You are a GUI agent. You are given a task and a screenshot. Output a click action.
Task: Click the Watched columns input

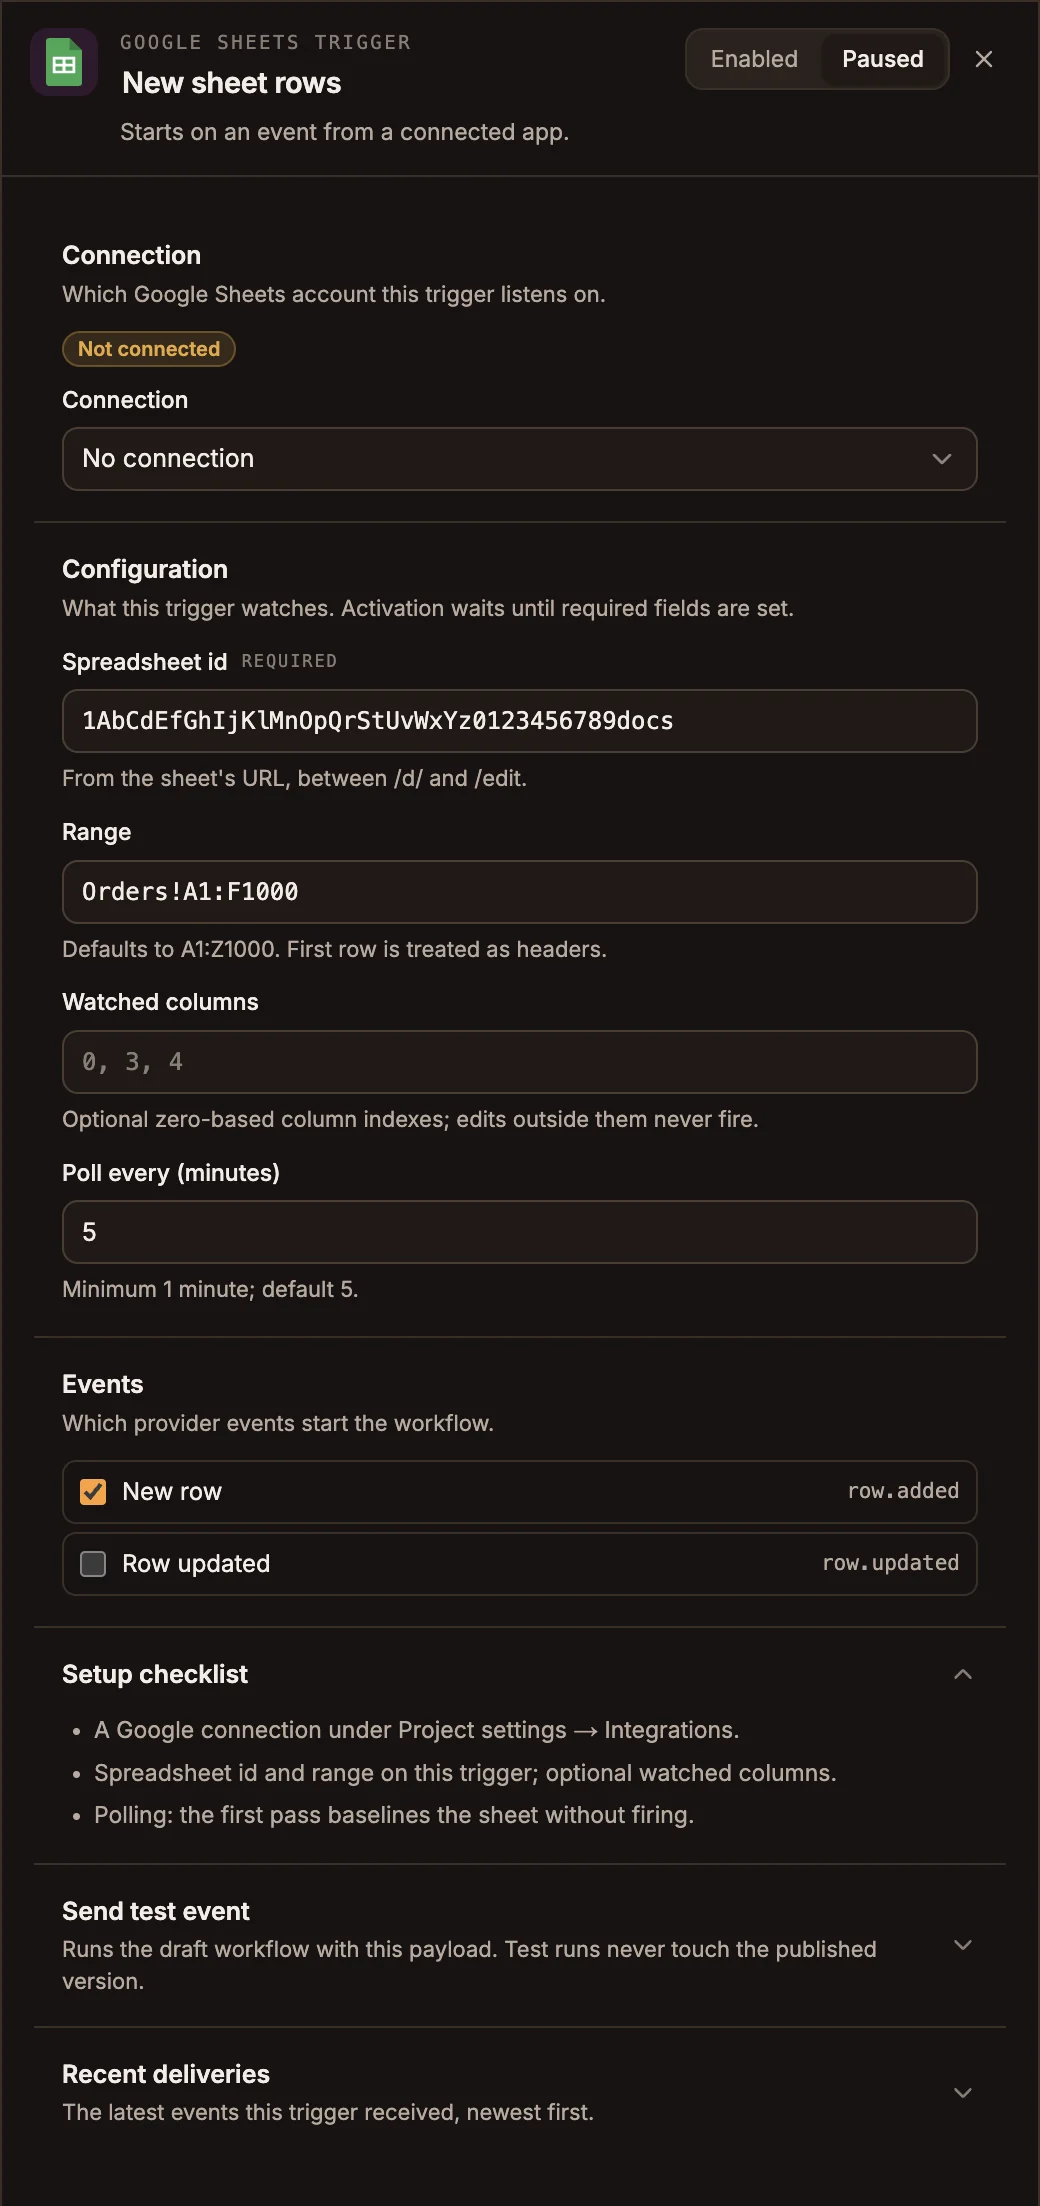519,1062
